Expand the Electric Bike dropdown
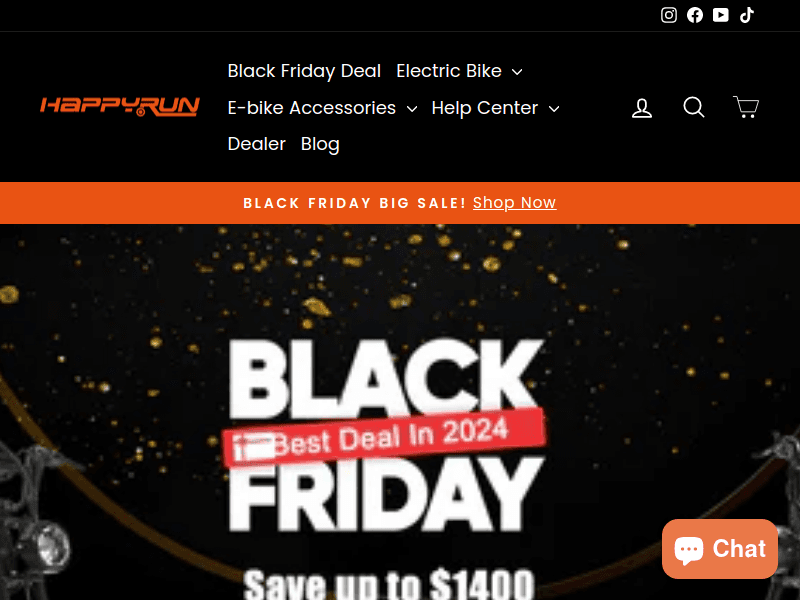Image resolution: width=800 pixels, height=600 pixels. [459, 71]
